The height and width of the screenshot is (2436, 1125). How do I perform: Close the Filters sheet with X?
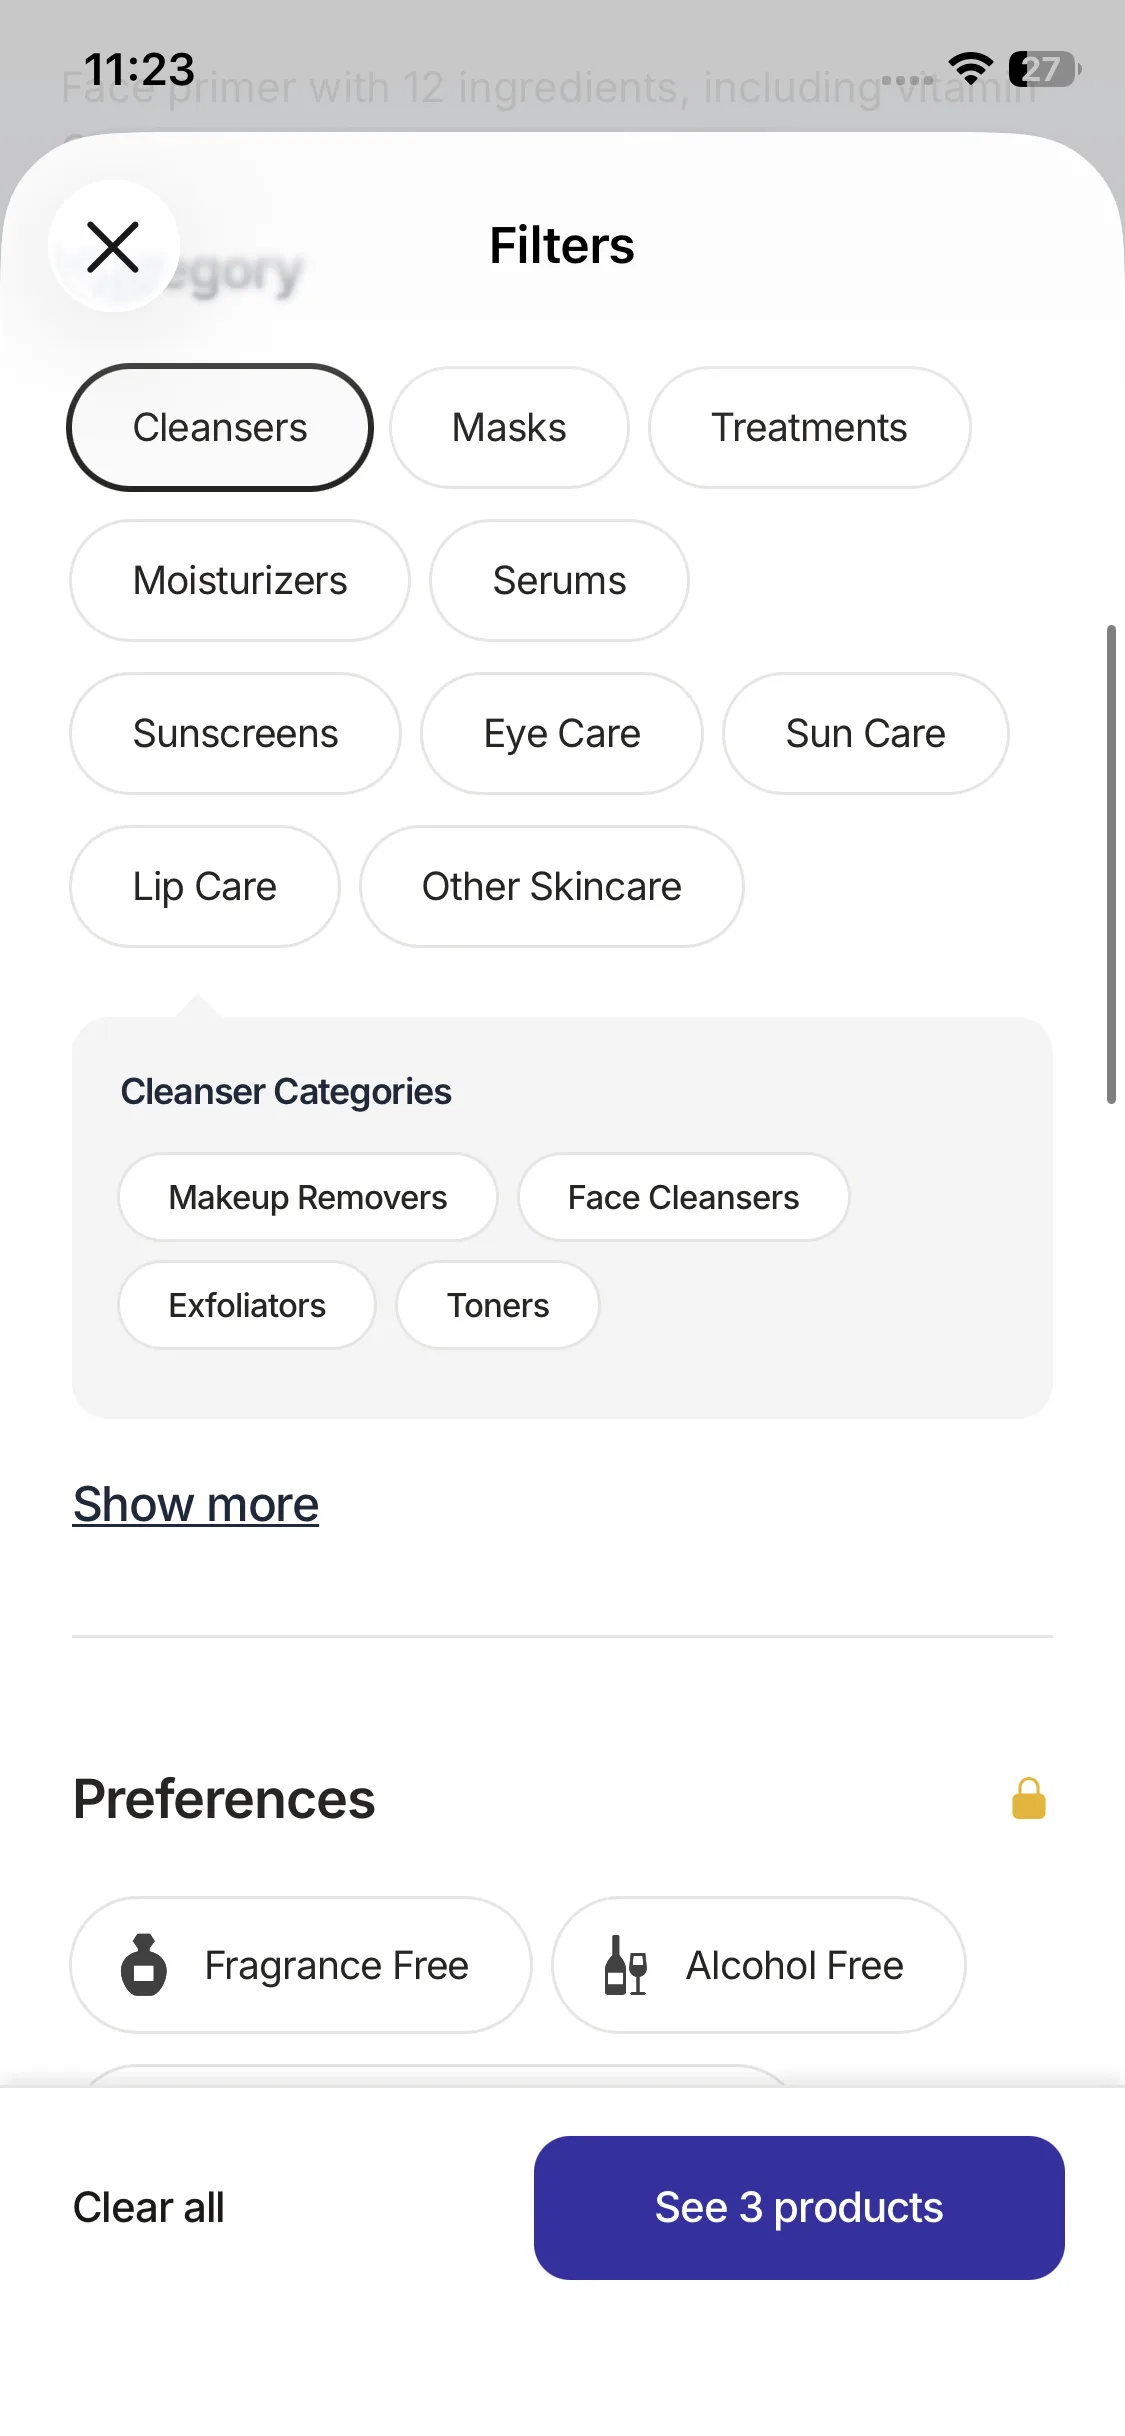(113, 247)
